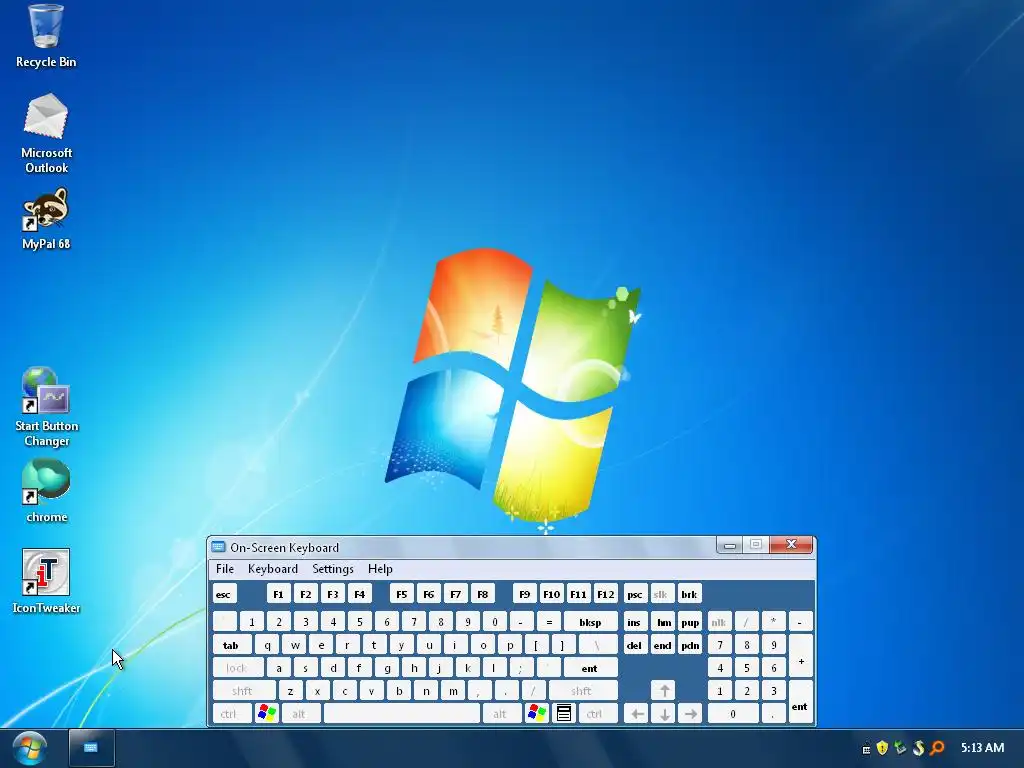Open the Help menu
The height and width of the screenshot is (768, 1024).
380,569
